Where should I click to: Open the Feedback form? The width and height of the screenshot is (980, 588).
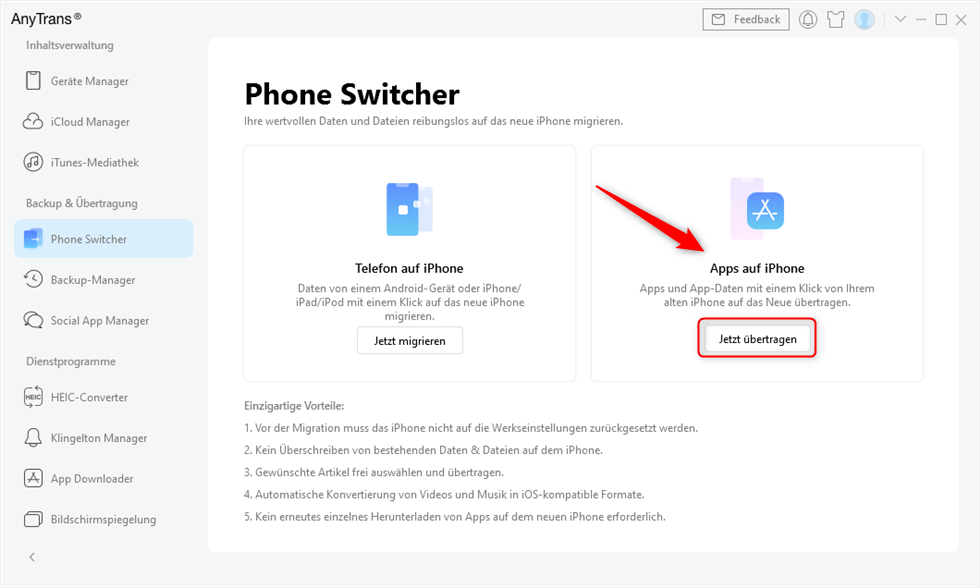(746, 19)
